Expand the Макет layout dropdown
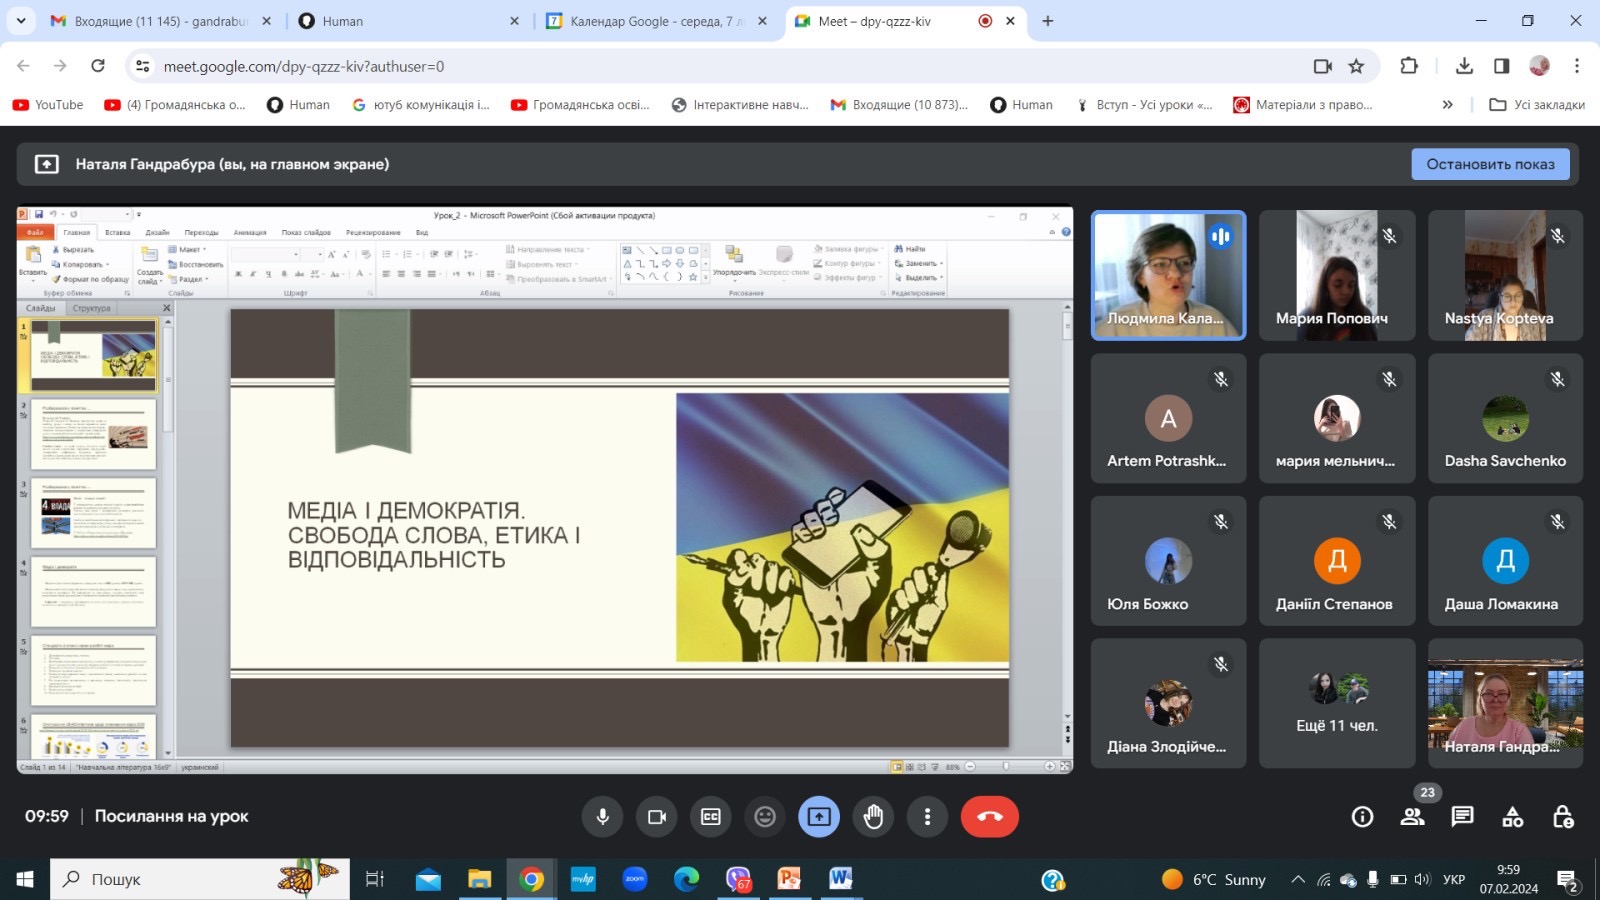 pos(188,249)
